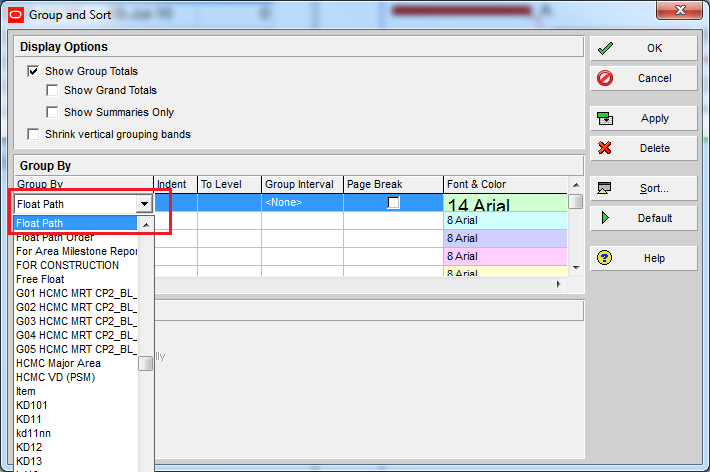The image size is (710, 472).
Task: Choose HCMC Major Area in dropdown list
Action: (x=58, y=363)
